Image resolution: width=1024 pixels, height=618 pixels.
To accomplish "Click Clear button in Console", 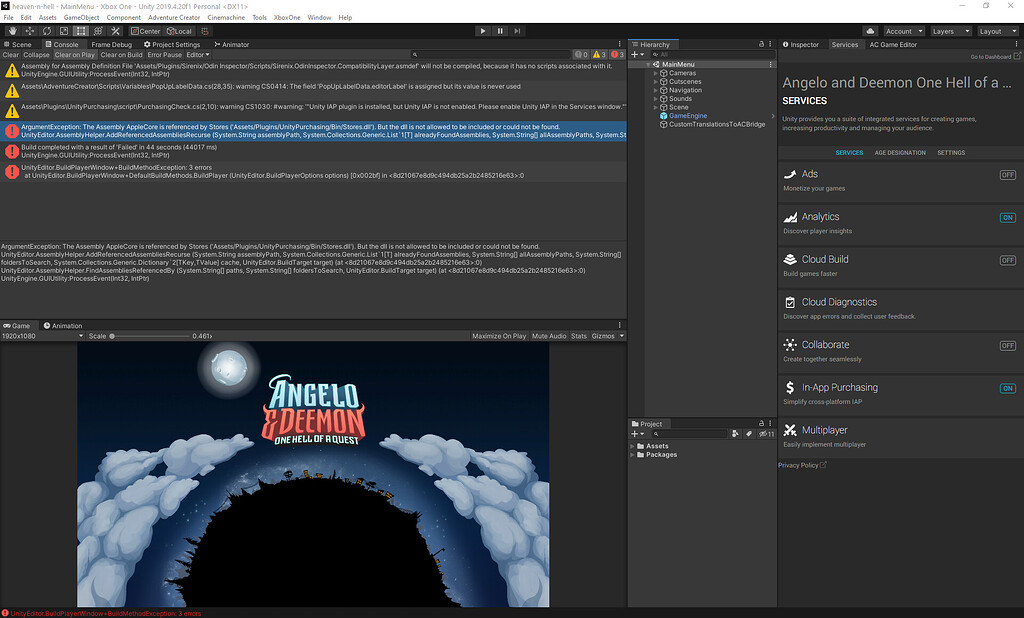I will click(10, 55).
